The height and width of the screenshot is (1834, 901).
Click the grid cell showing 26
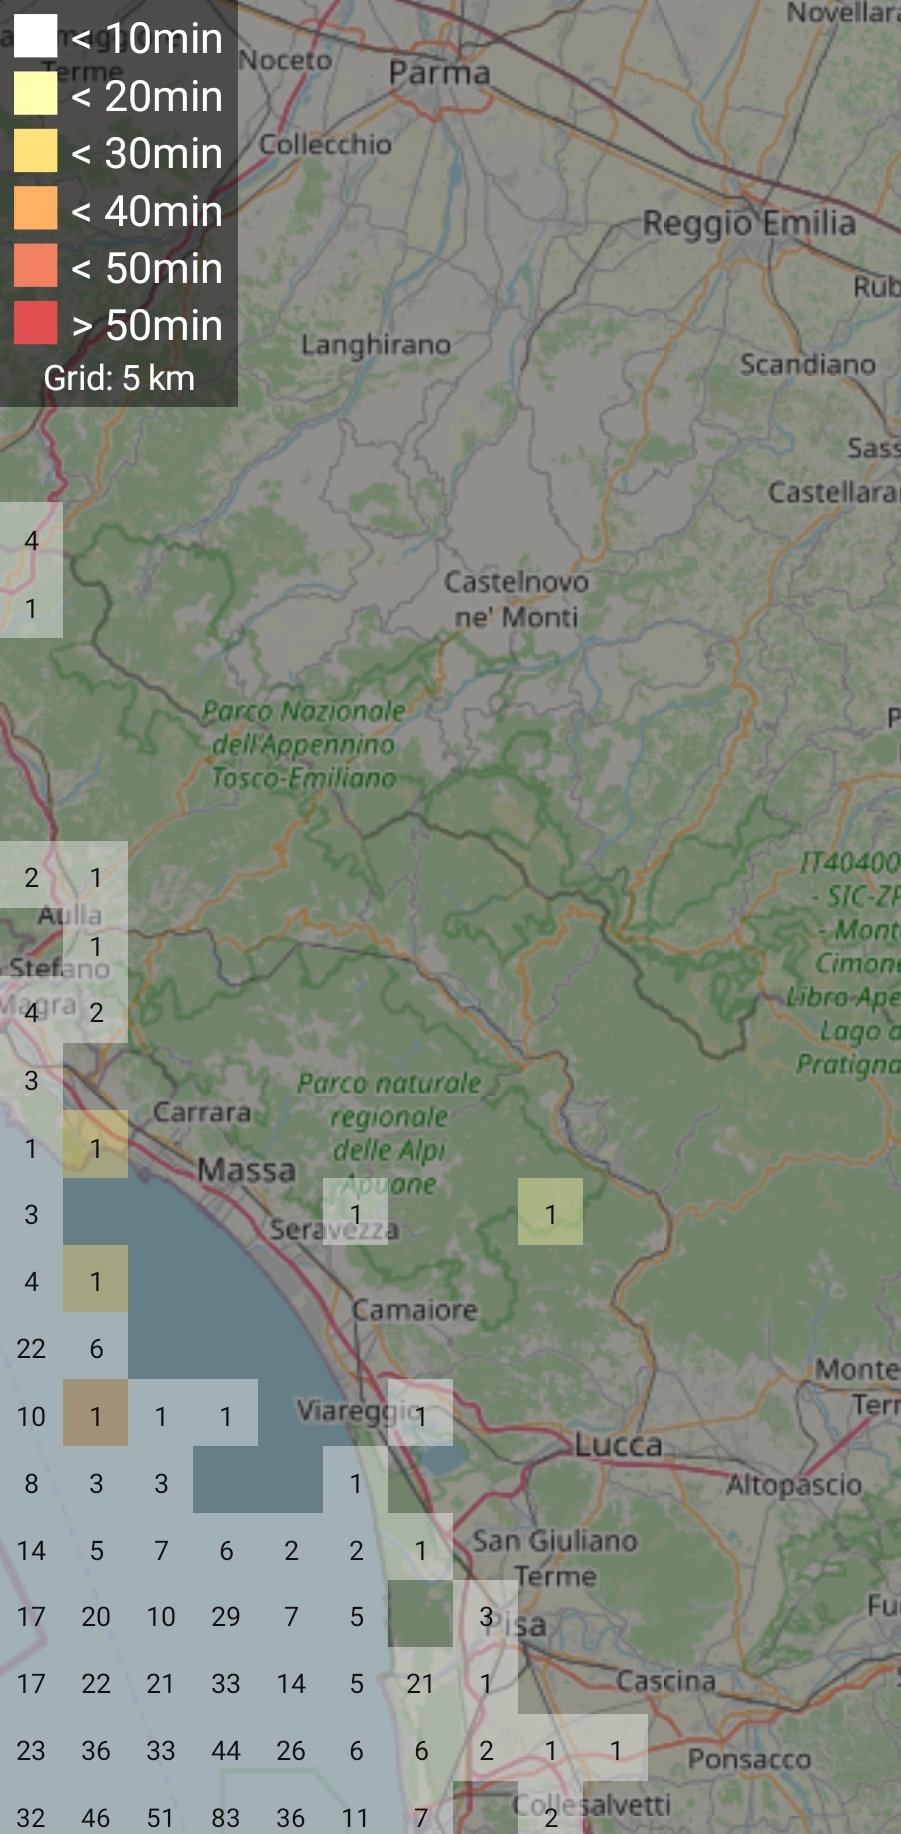(x=291, y=1750)
